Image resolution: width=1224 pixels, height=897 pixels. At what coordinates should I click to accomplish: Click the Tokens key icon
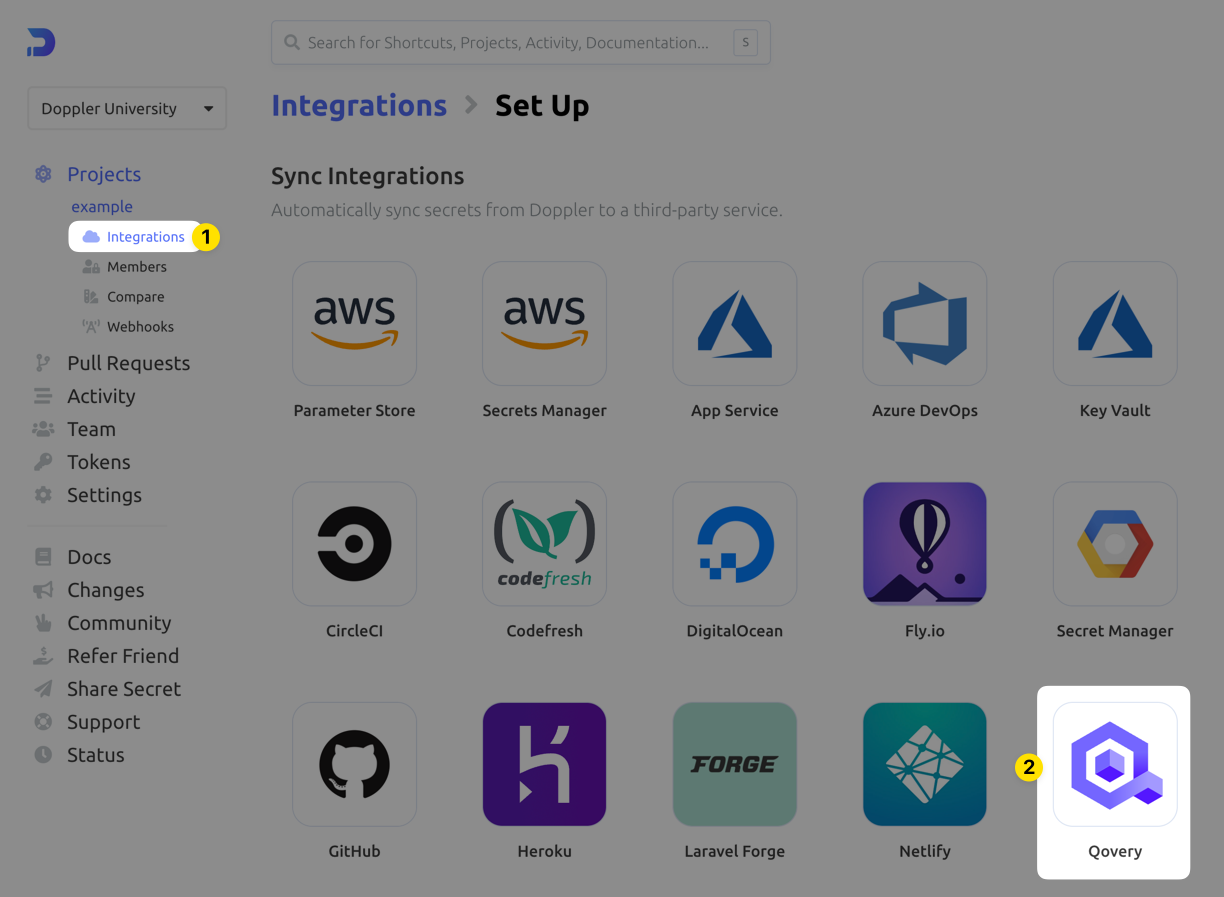(x=43, y=462)
